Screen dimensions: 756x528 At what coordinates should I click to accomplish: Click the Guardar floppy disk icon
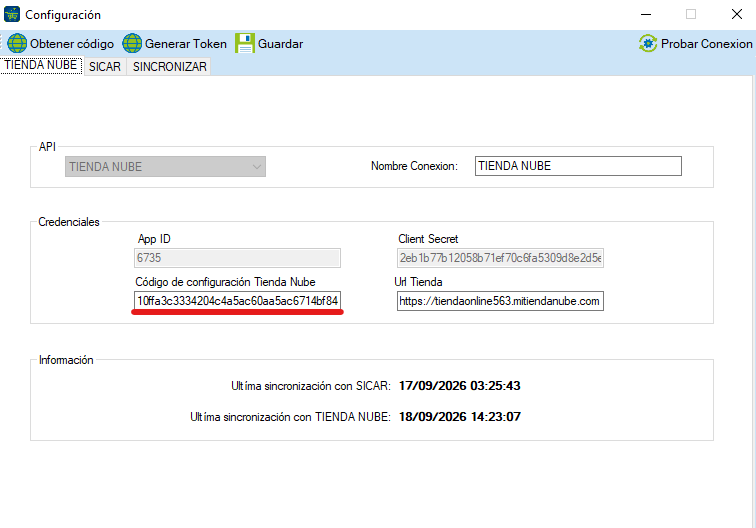tap(245, 43)
